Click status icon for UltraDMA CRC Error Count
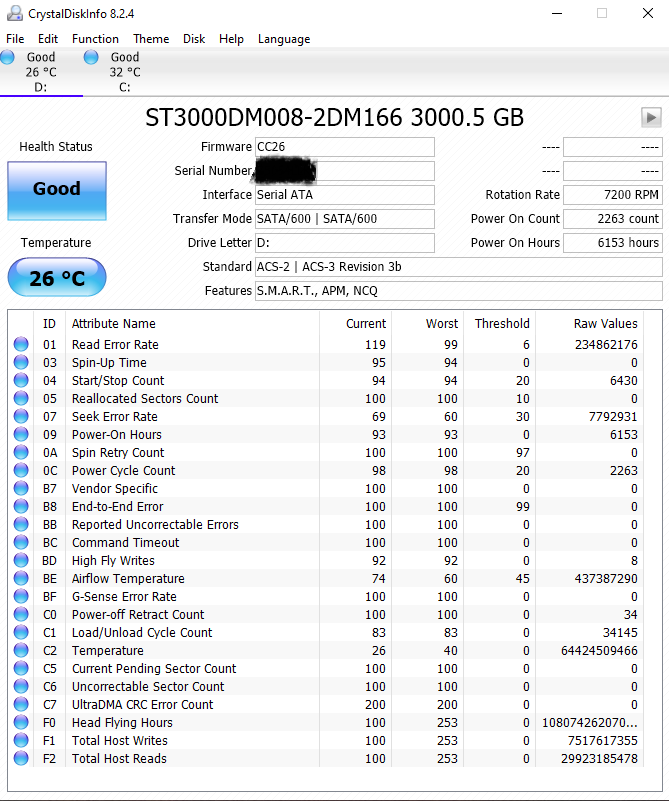 (21, 704)
